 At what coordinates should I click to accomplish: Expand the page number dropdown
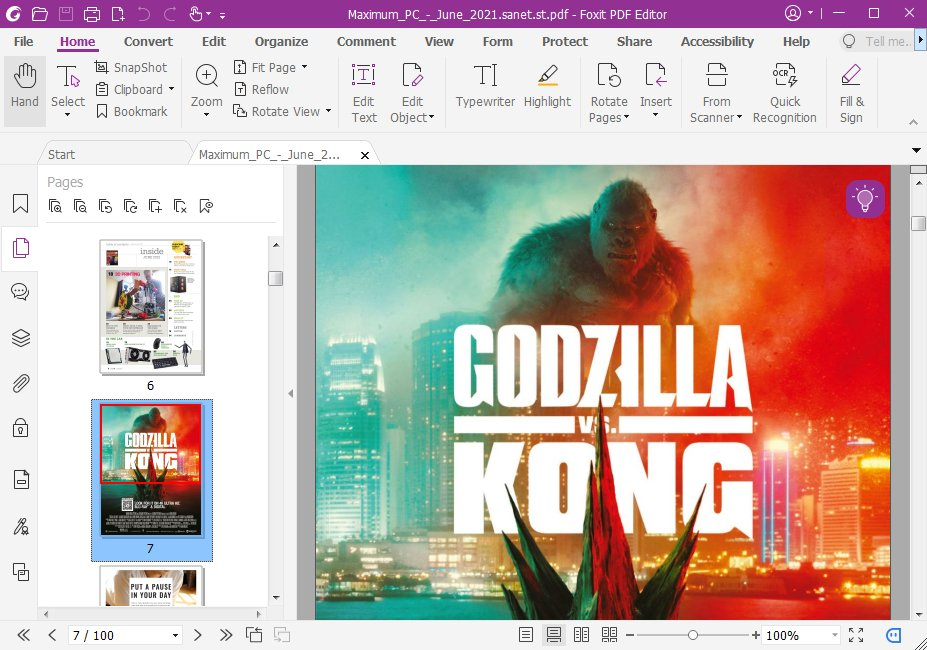pos(176,636)
